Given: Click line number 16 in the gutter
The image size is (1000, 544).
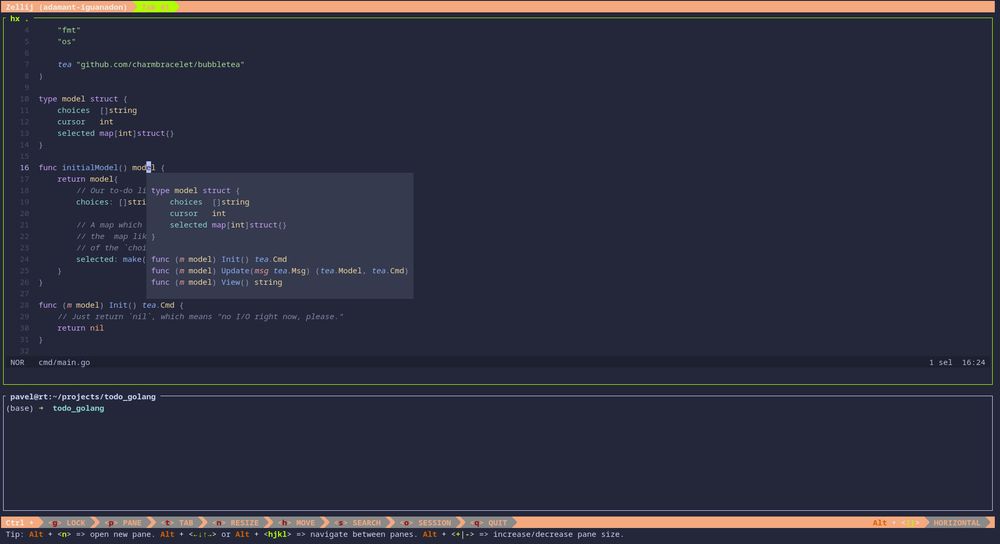Looking at the screenshot, I should pyautogui.click(x=24, y=168).
